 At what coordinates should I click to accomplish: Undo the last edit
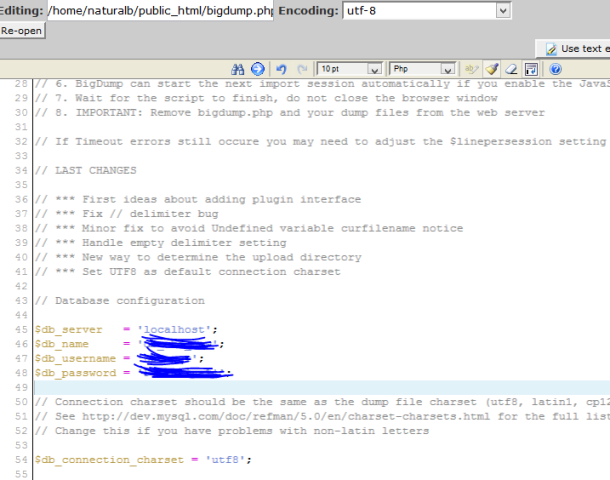281,69
